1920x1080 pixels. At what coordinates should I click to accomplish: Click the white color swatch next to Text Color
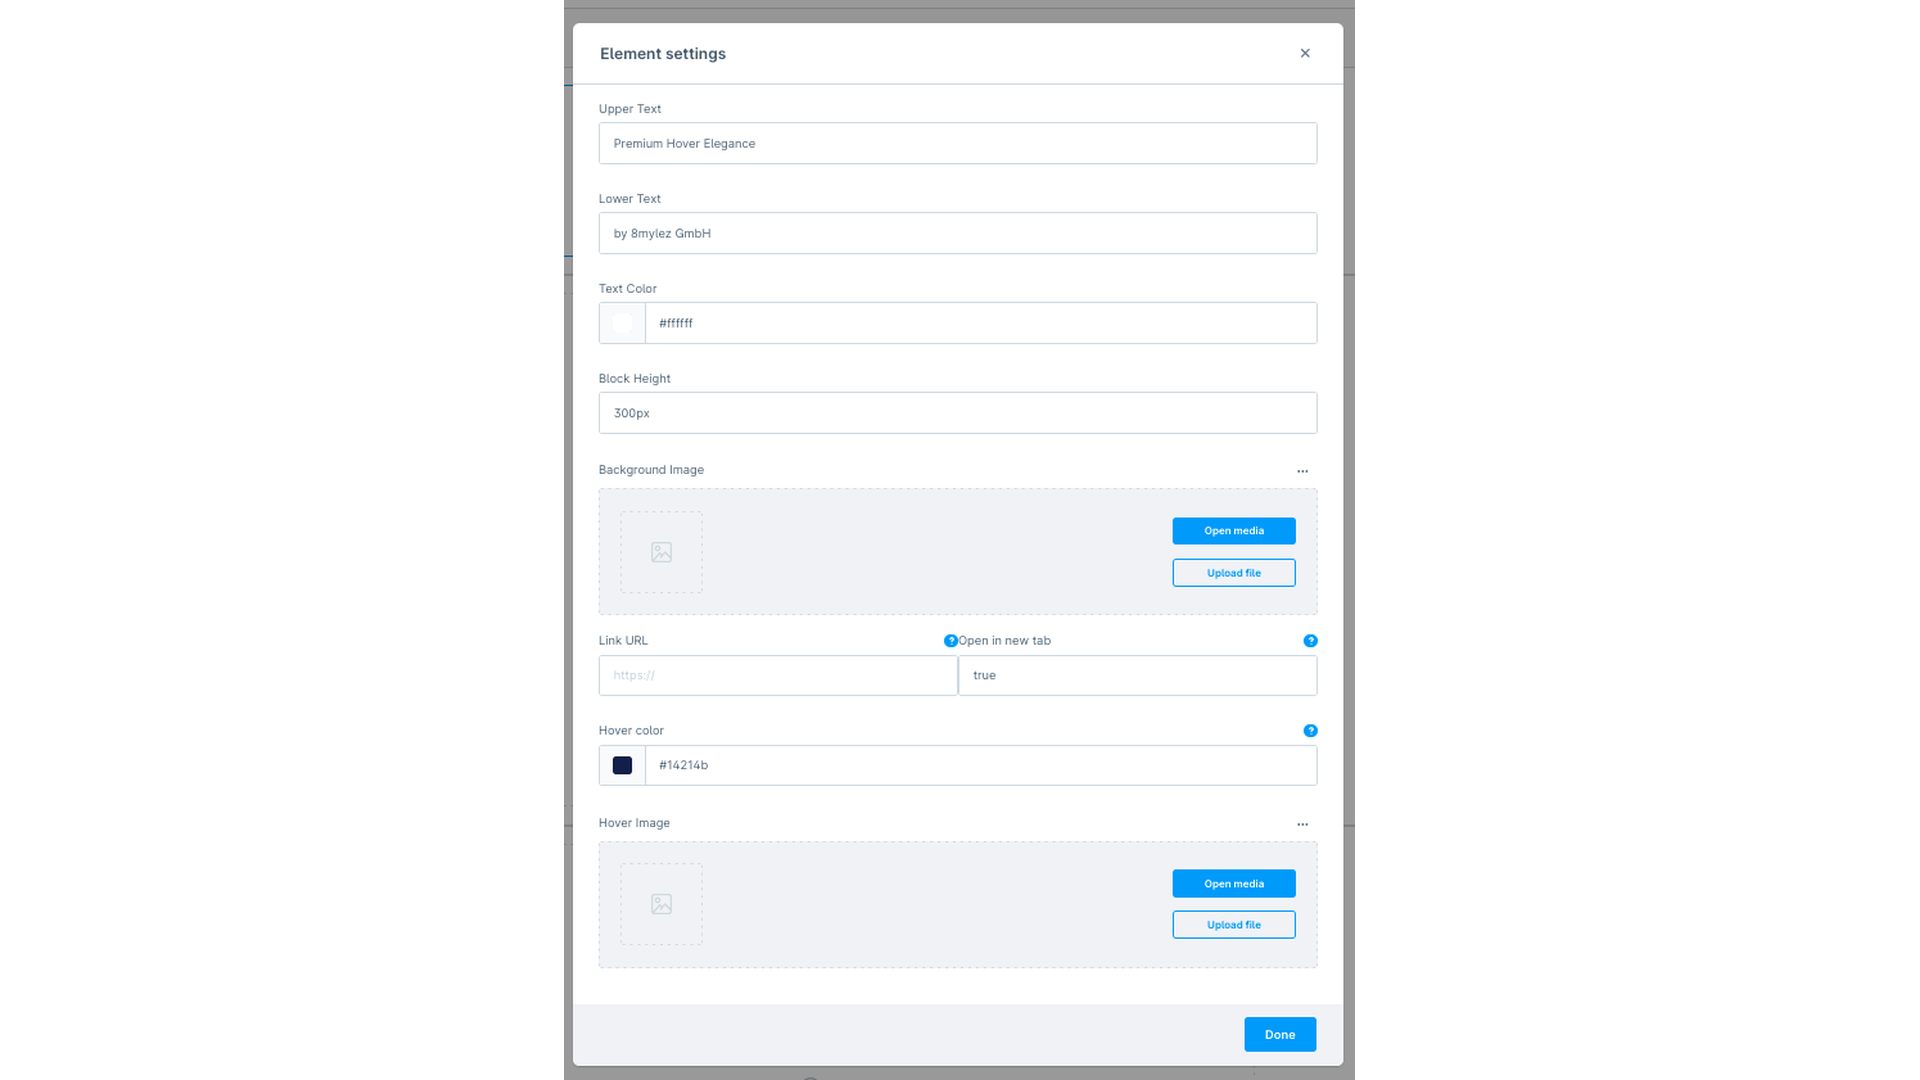(x=622, y=323)
